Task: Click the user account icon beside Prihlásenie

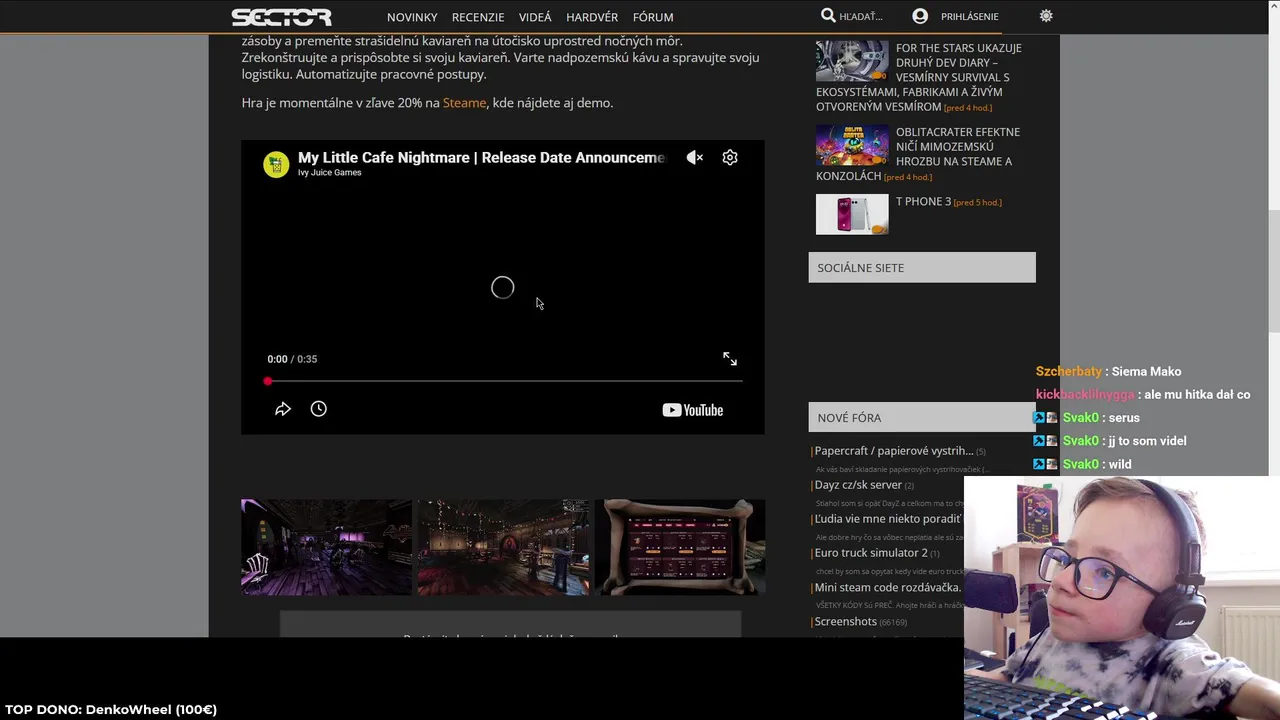Action: click(920, 16)
